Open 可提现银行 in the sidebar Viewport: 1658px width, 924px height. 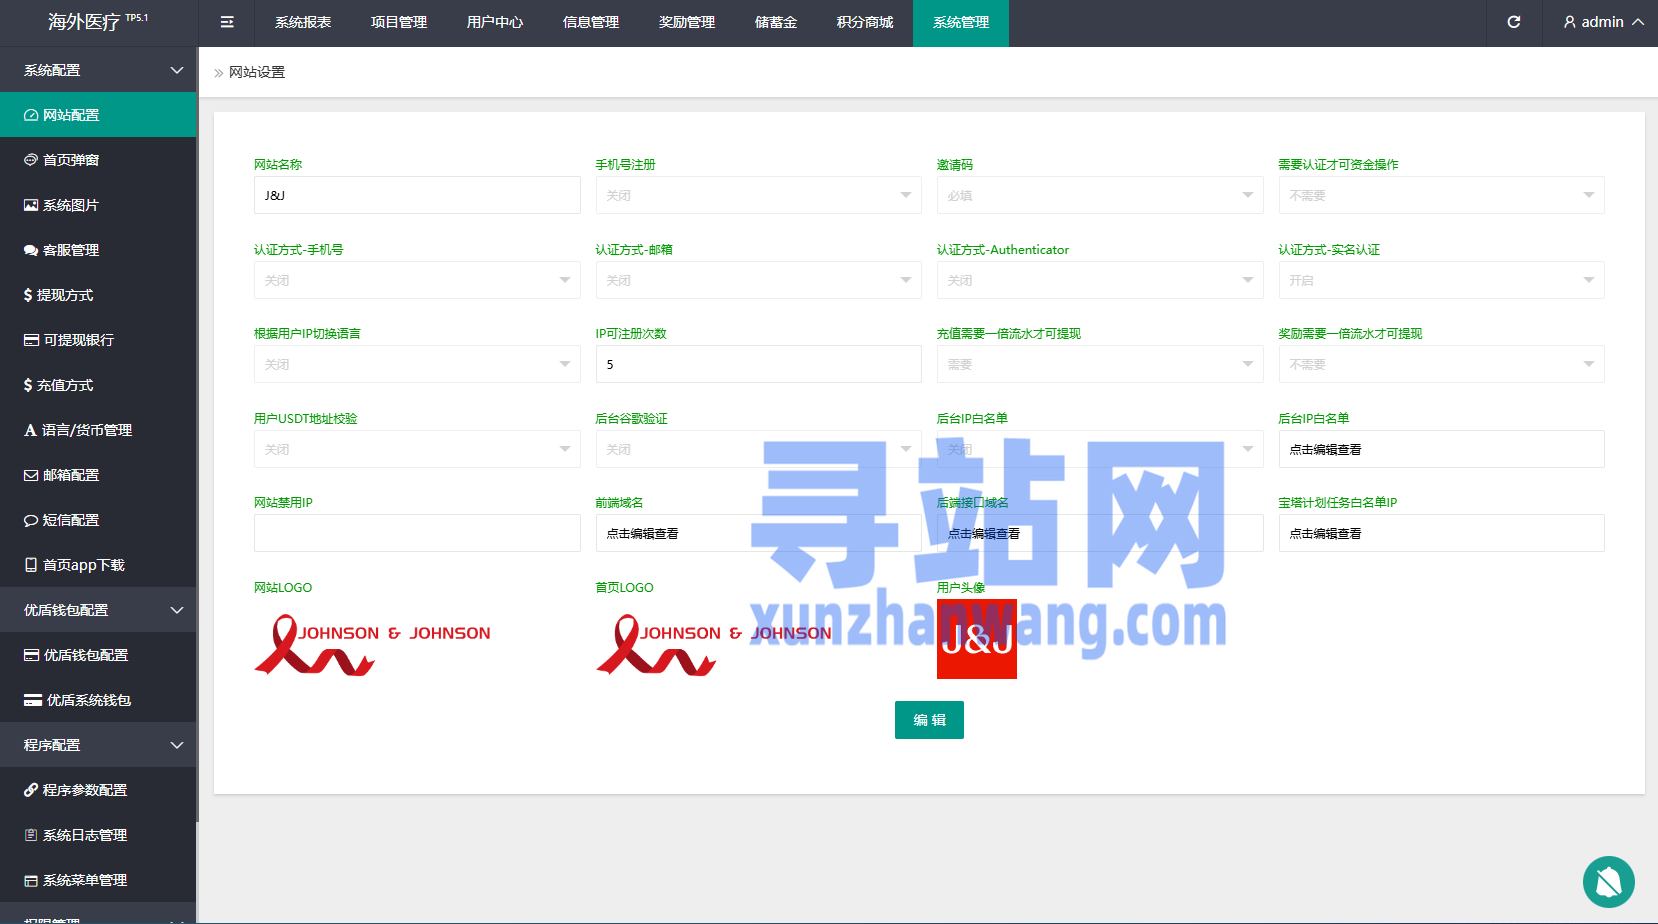pyautogui.click(x=98, y=340)
